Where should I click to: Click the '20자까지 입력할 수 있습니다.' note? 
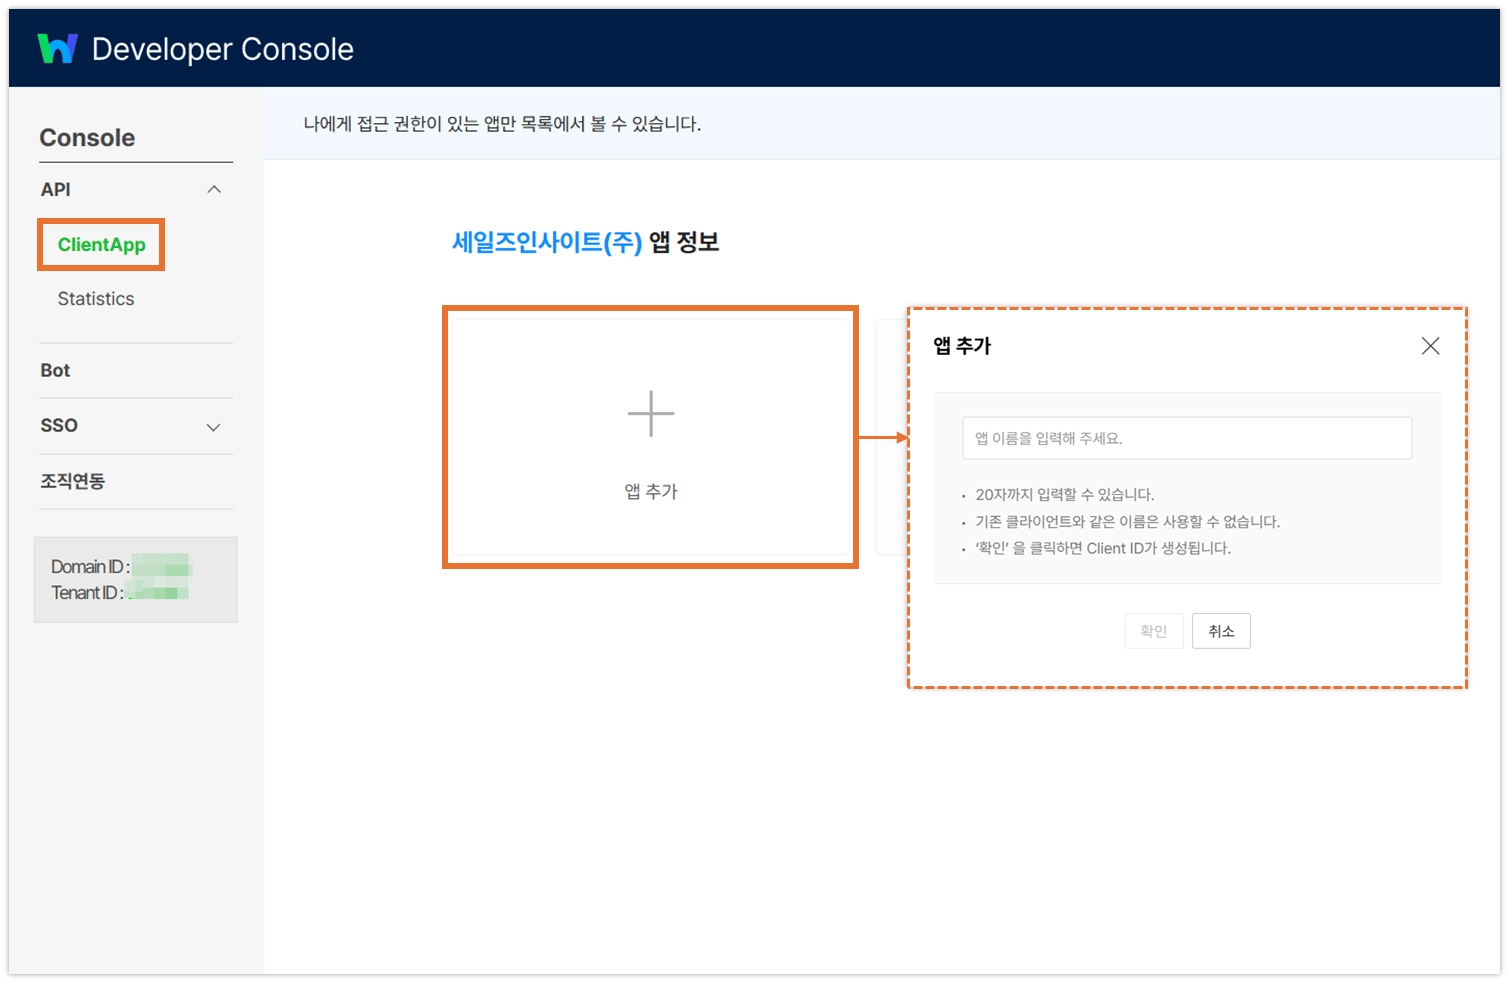[x=1065, y=494]
